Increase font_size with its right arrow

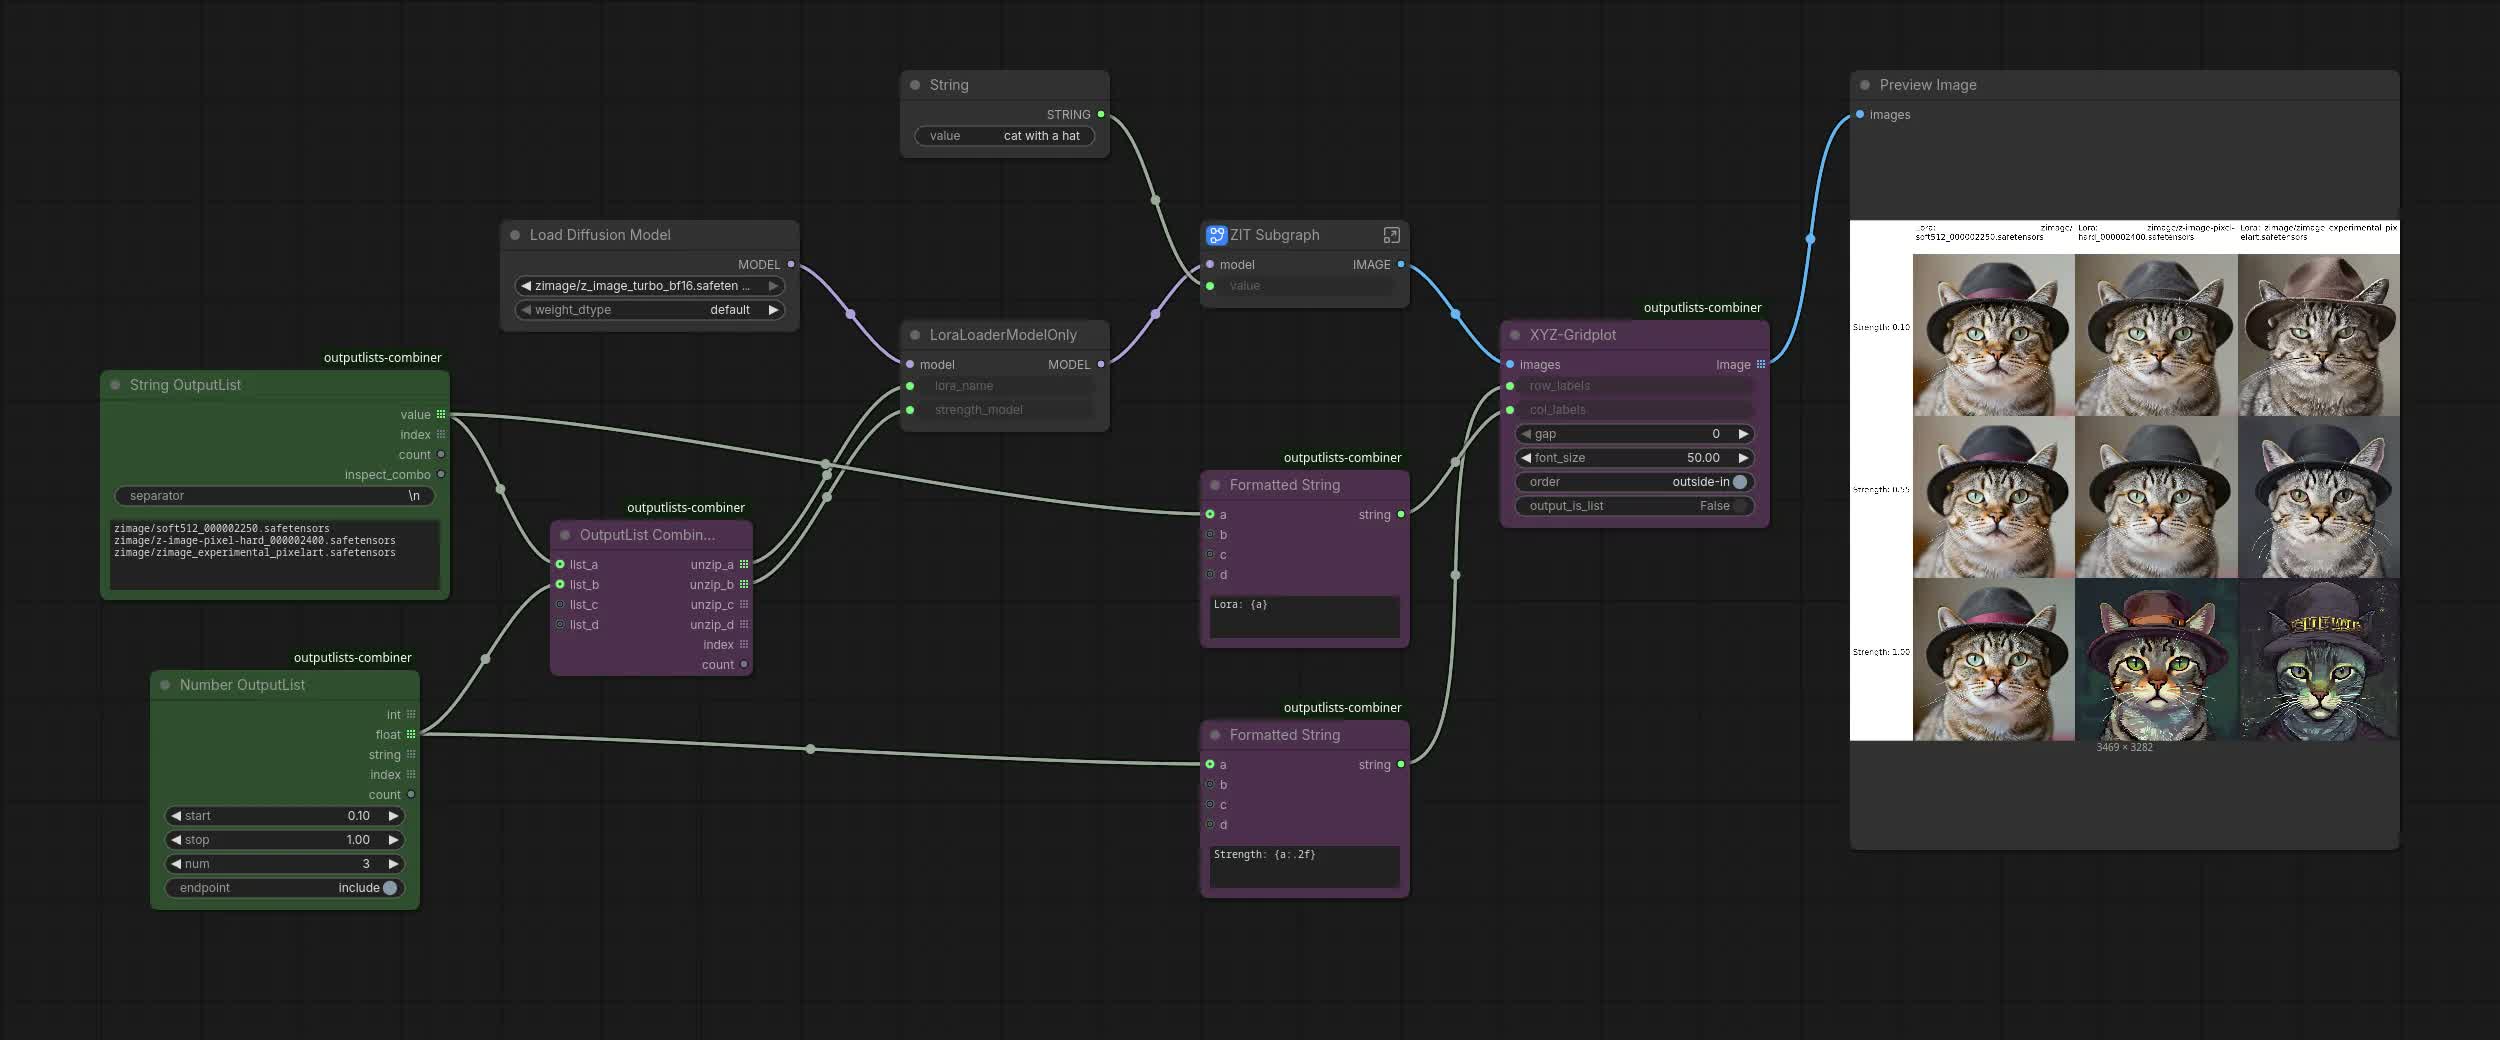pyautogui.click(x=1743, y=458)
